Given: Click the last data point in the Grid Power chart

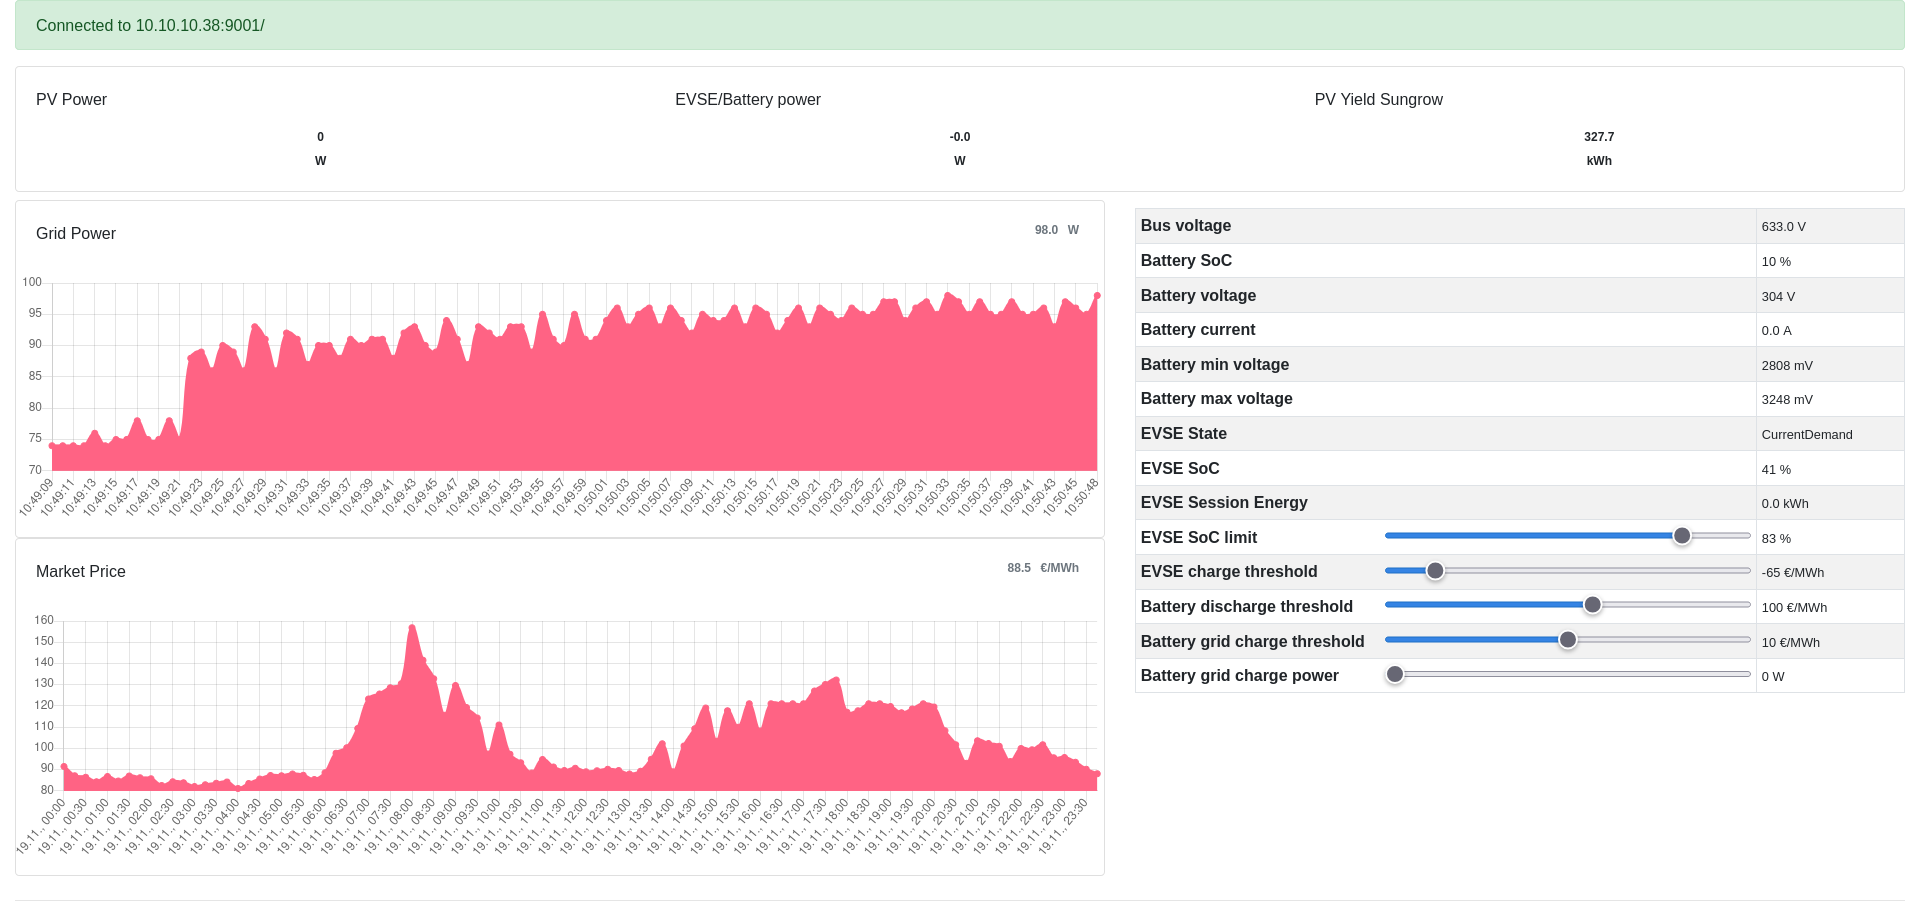Looking at the screenshot, I should (x=1097, y=296).
